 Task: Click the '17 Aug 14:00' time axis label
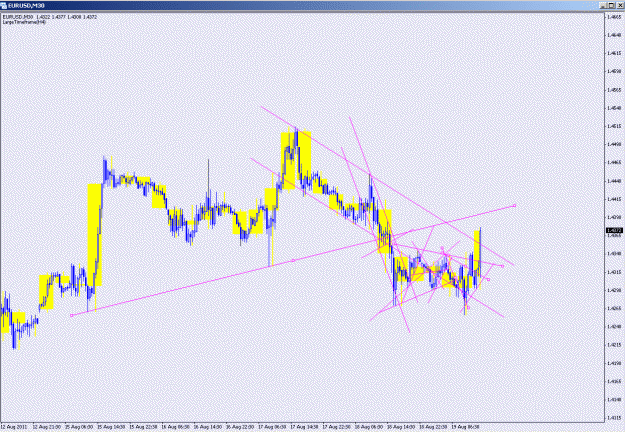click(304, 426)
